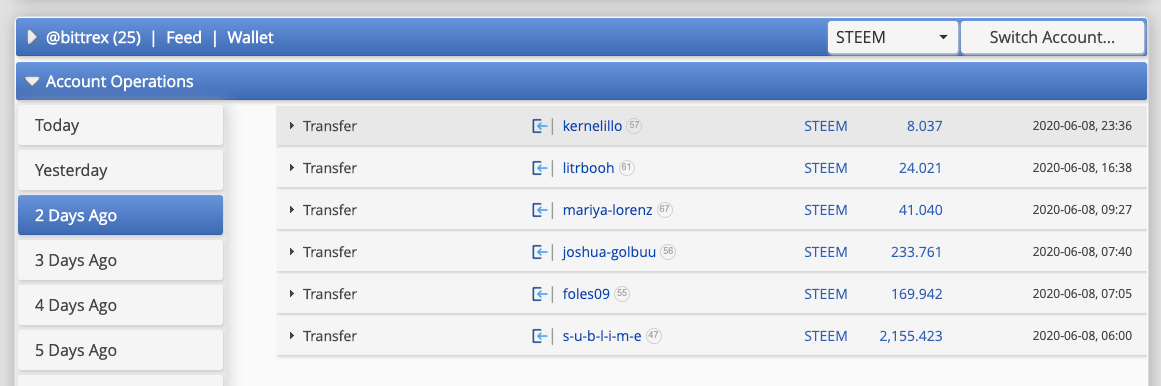Open the STEEM currency dropdown
This screenshot has height=386, width=1161.
pyautogui.click(x=892, y=37)
